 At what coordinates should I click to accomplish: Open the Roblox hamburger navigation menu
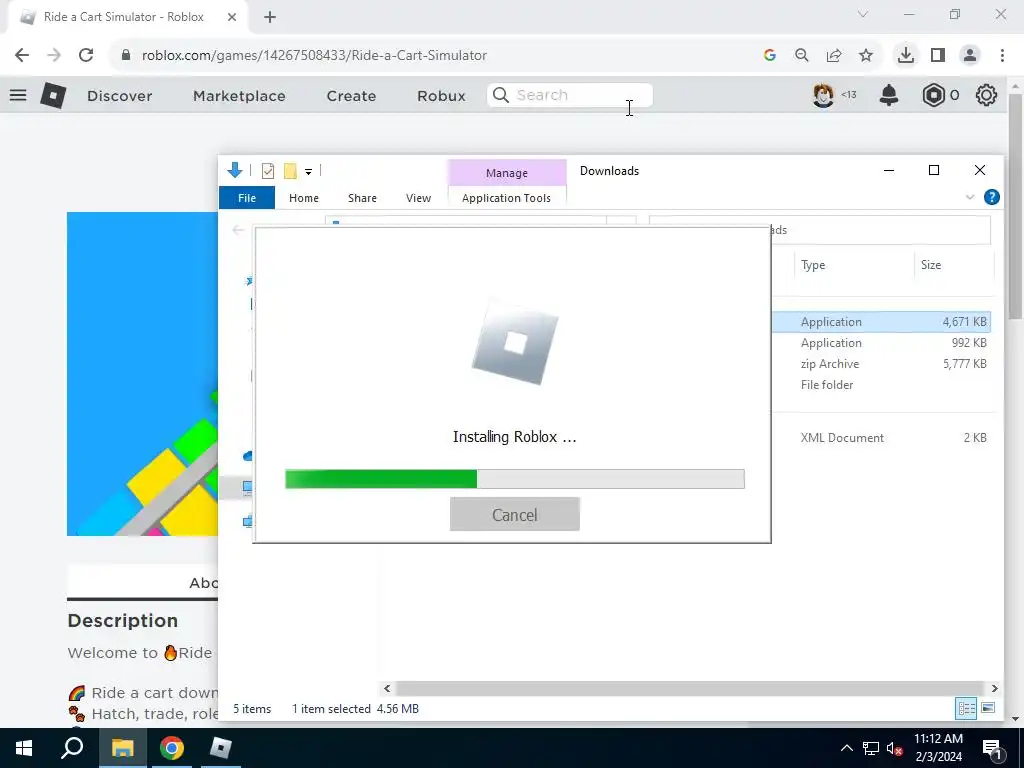click(x=18, y=95)
